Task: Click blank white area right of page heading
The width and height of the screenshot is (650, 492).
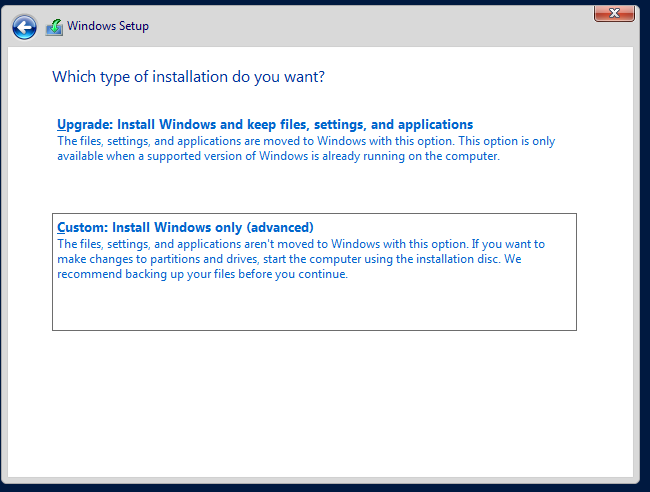Action: 480,76
